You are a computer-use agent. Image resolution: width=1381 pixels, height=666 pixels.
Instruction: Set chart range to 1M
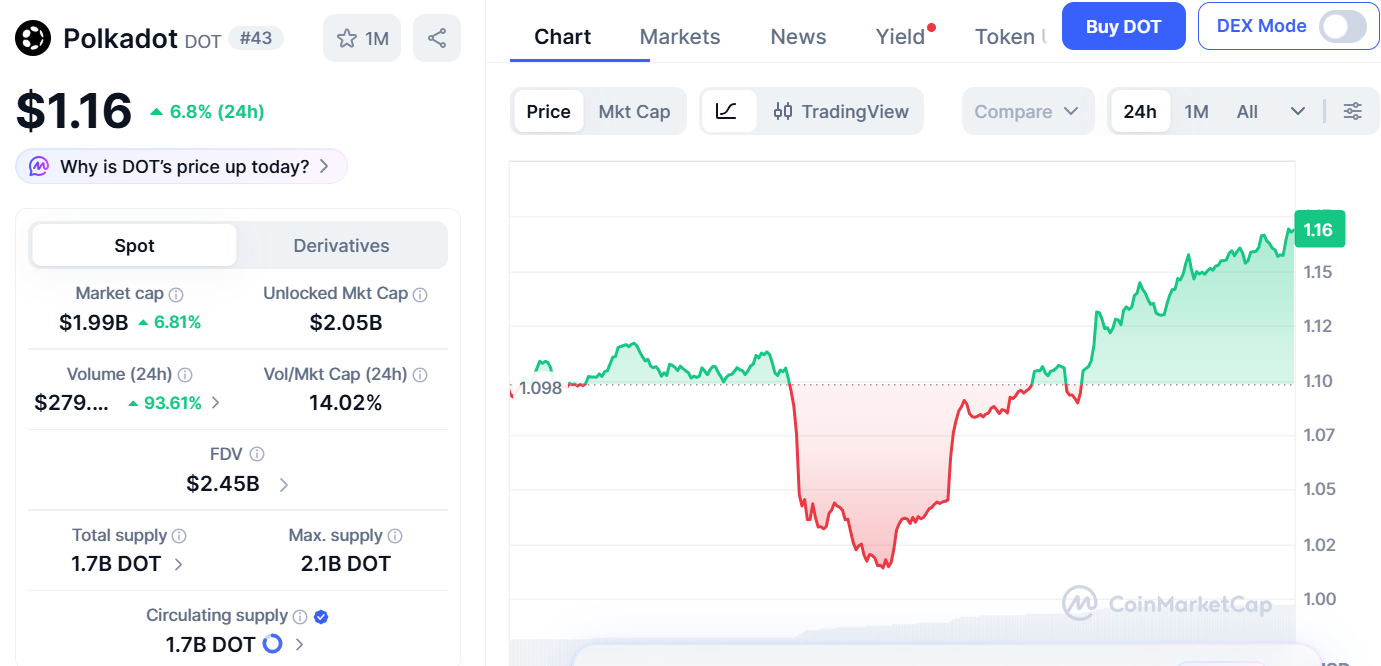tap(1196, 111)
